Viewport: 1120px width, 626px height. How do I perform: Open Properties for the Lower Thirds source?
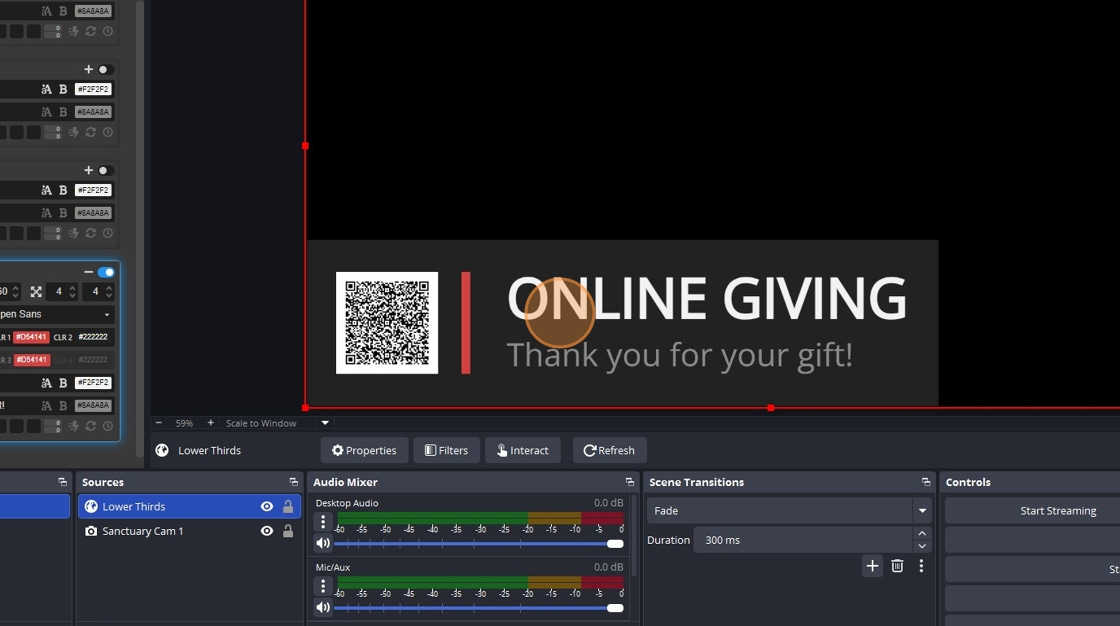(364, 450)
